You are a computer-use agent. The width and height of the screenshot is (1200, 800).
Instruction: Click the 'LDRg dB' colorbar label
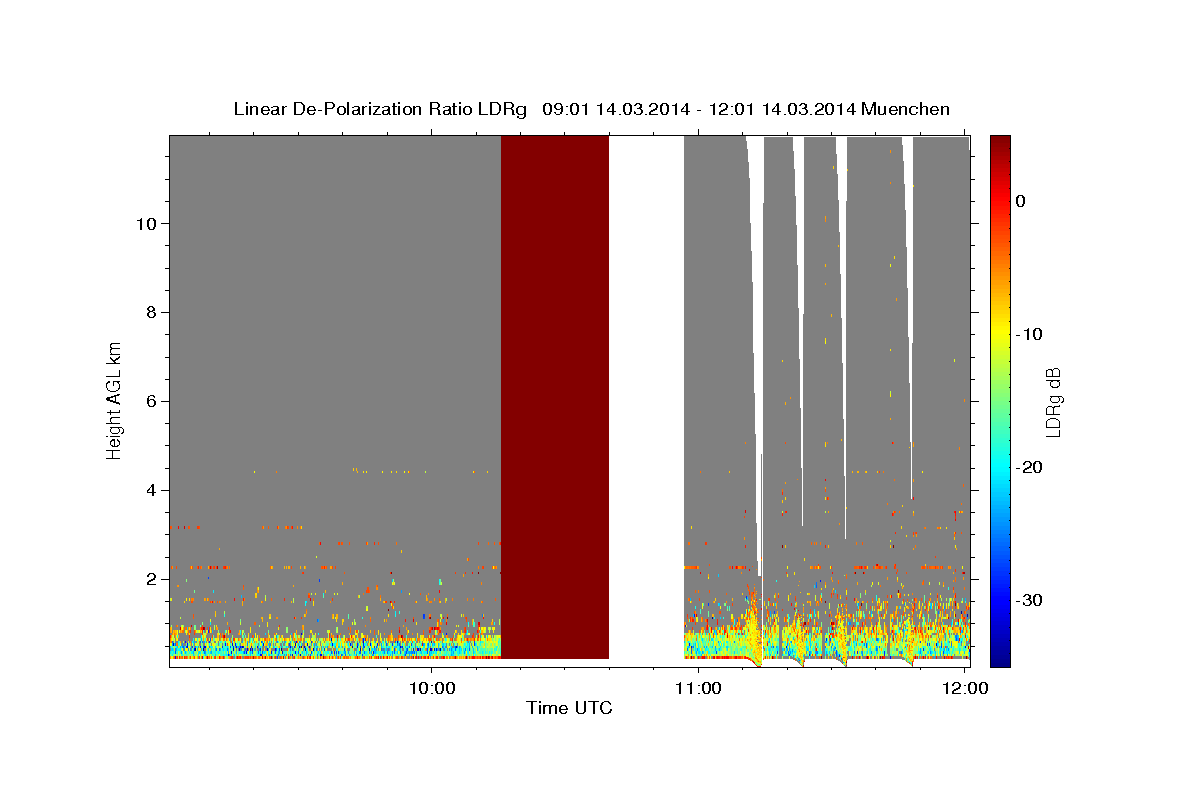click(x=1053, y=402)
